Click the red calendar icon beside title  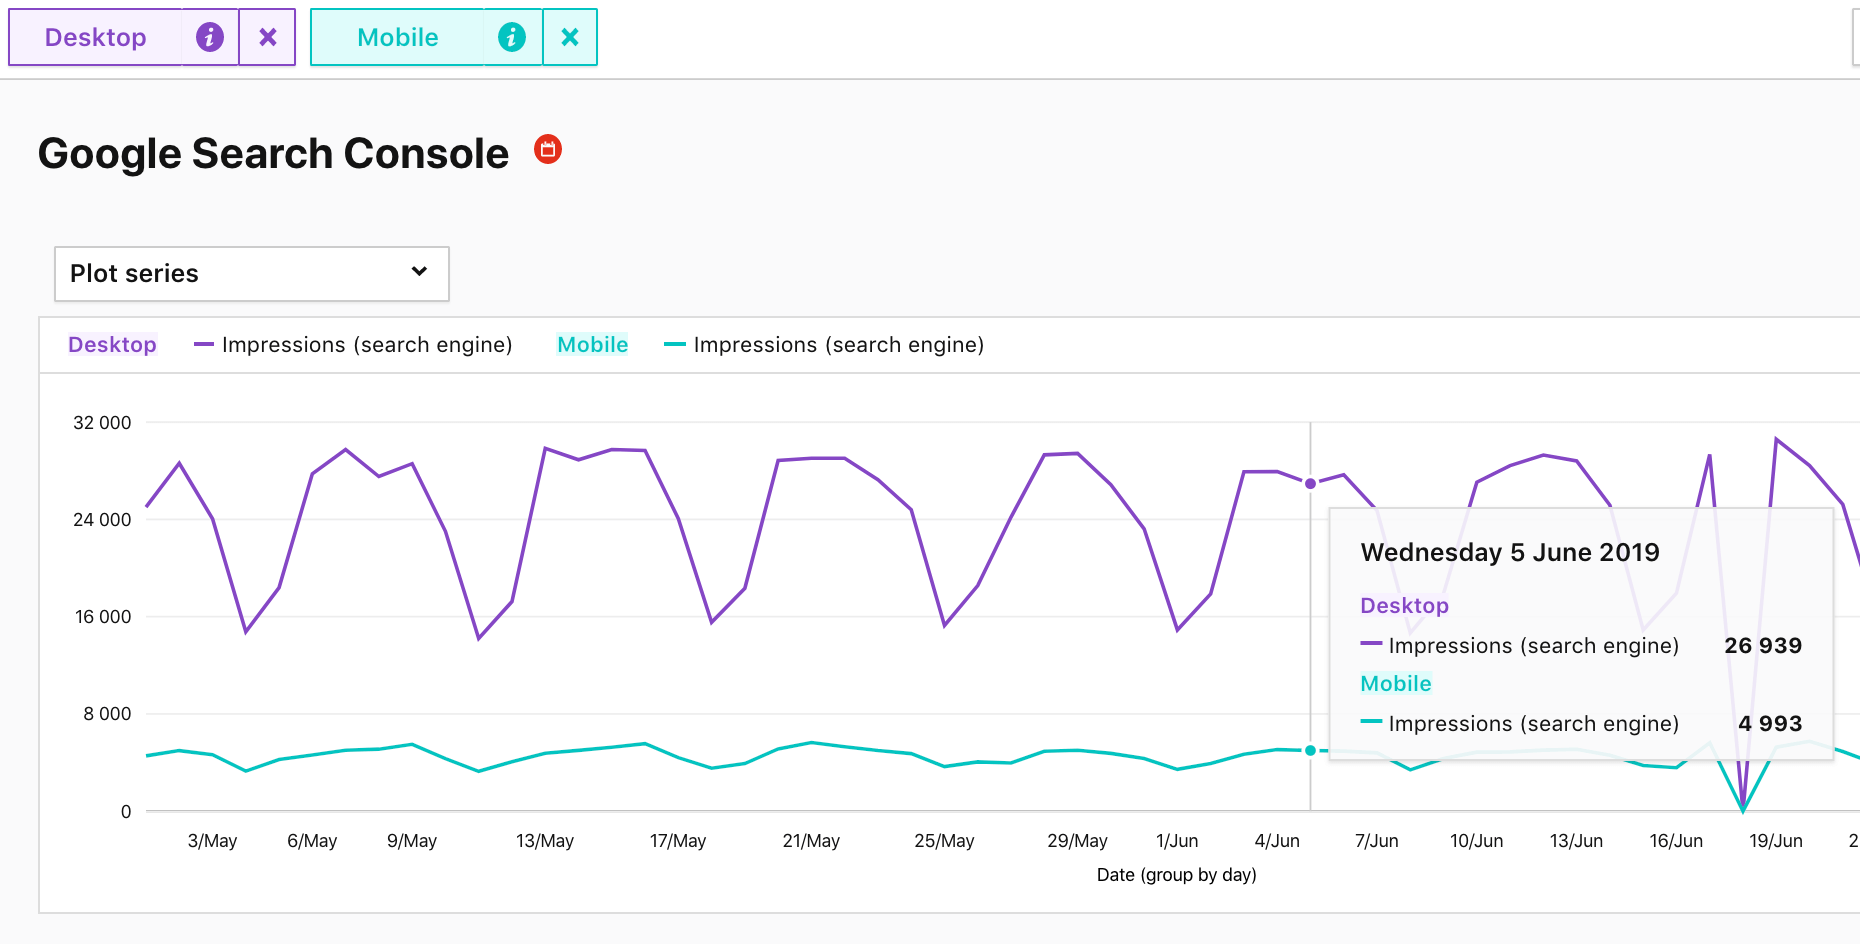click(x=548, y=150)
